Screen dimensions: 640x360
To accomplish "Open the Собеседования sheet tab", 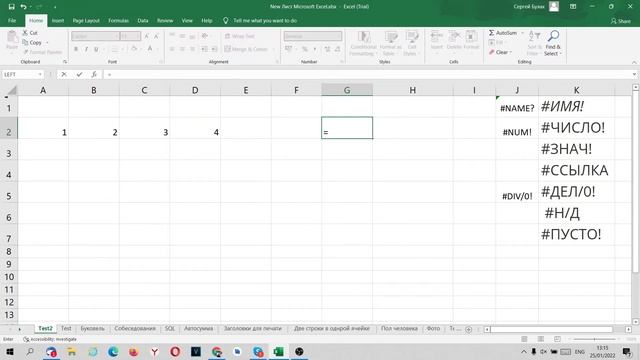I will click(135, 329).
